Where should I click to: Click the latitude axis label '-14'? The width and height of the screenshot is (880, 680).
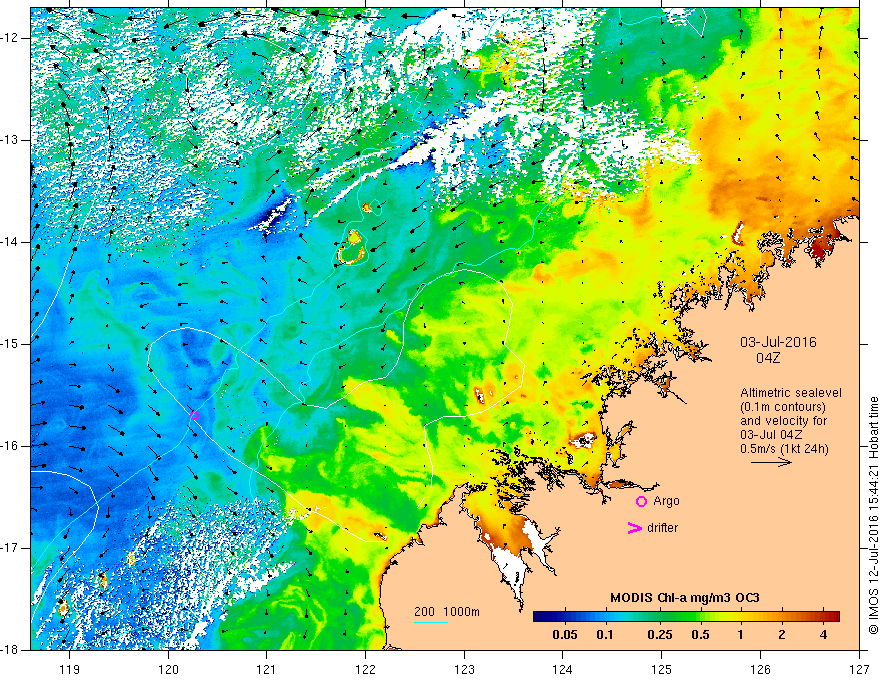pyautogui.click(x=11, y=242)
